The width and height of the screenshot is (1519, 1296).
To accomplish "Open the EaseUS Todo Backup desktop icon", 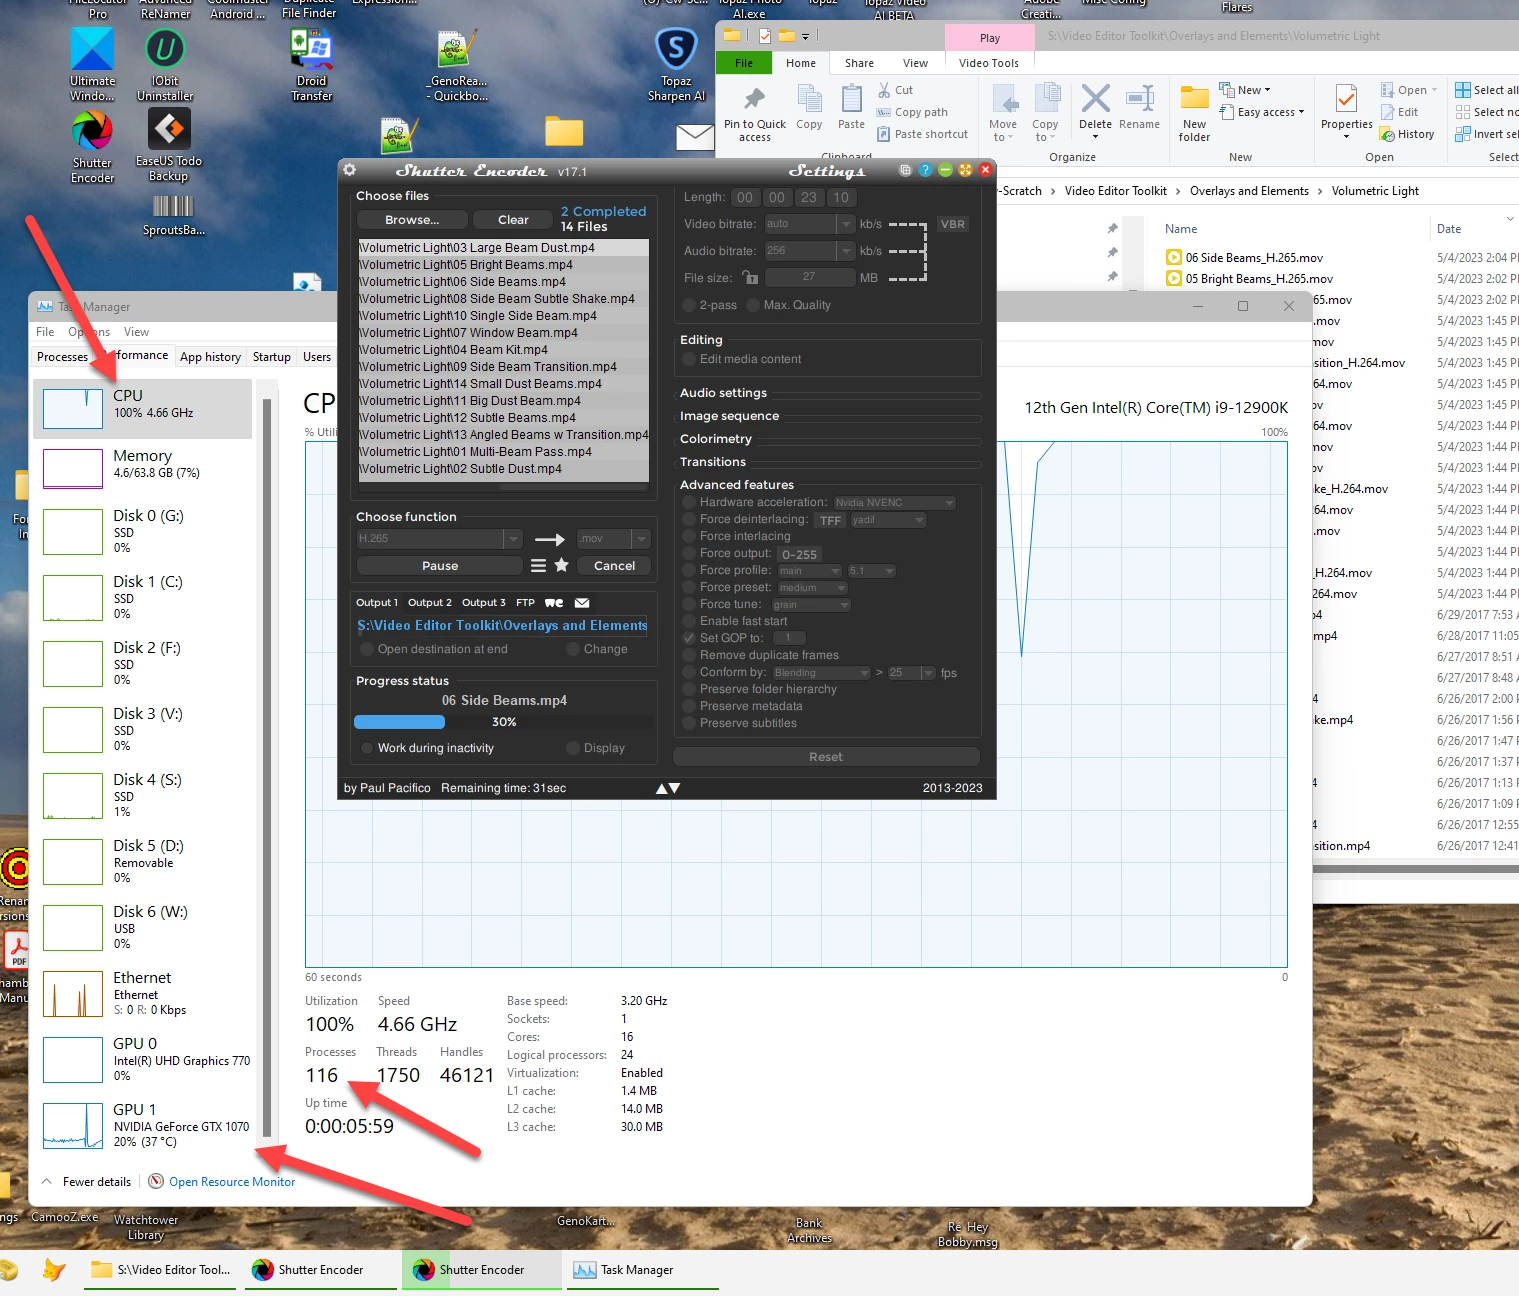I will click(169, 146).
